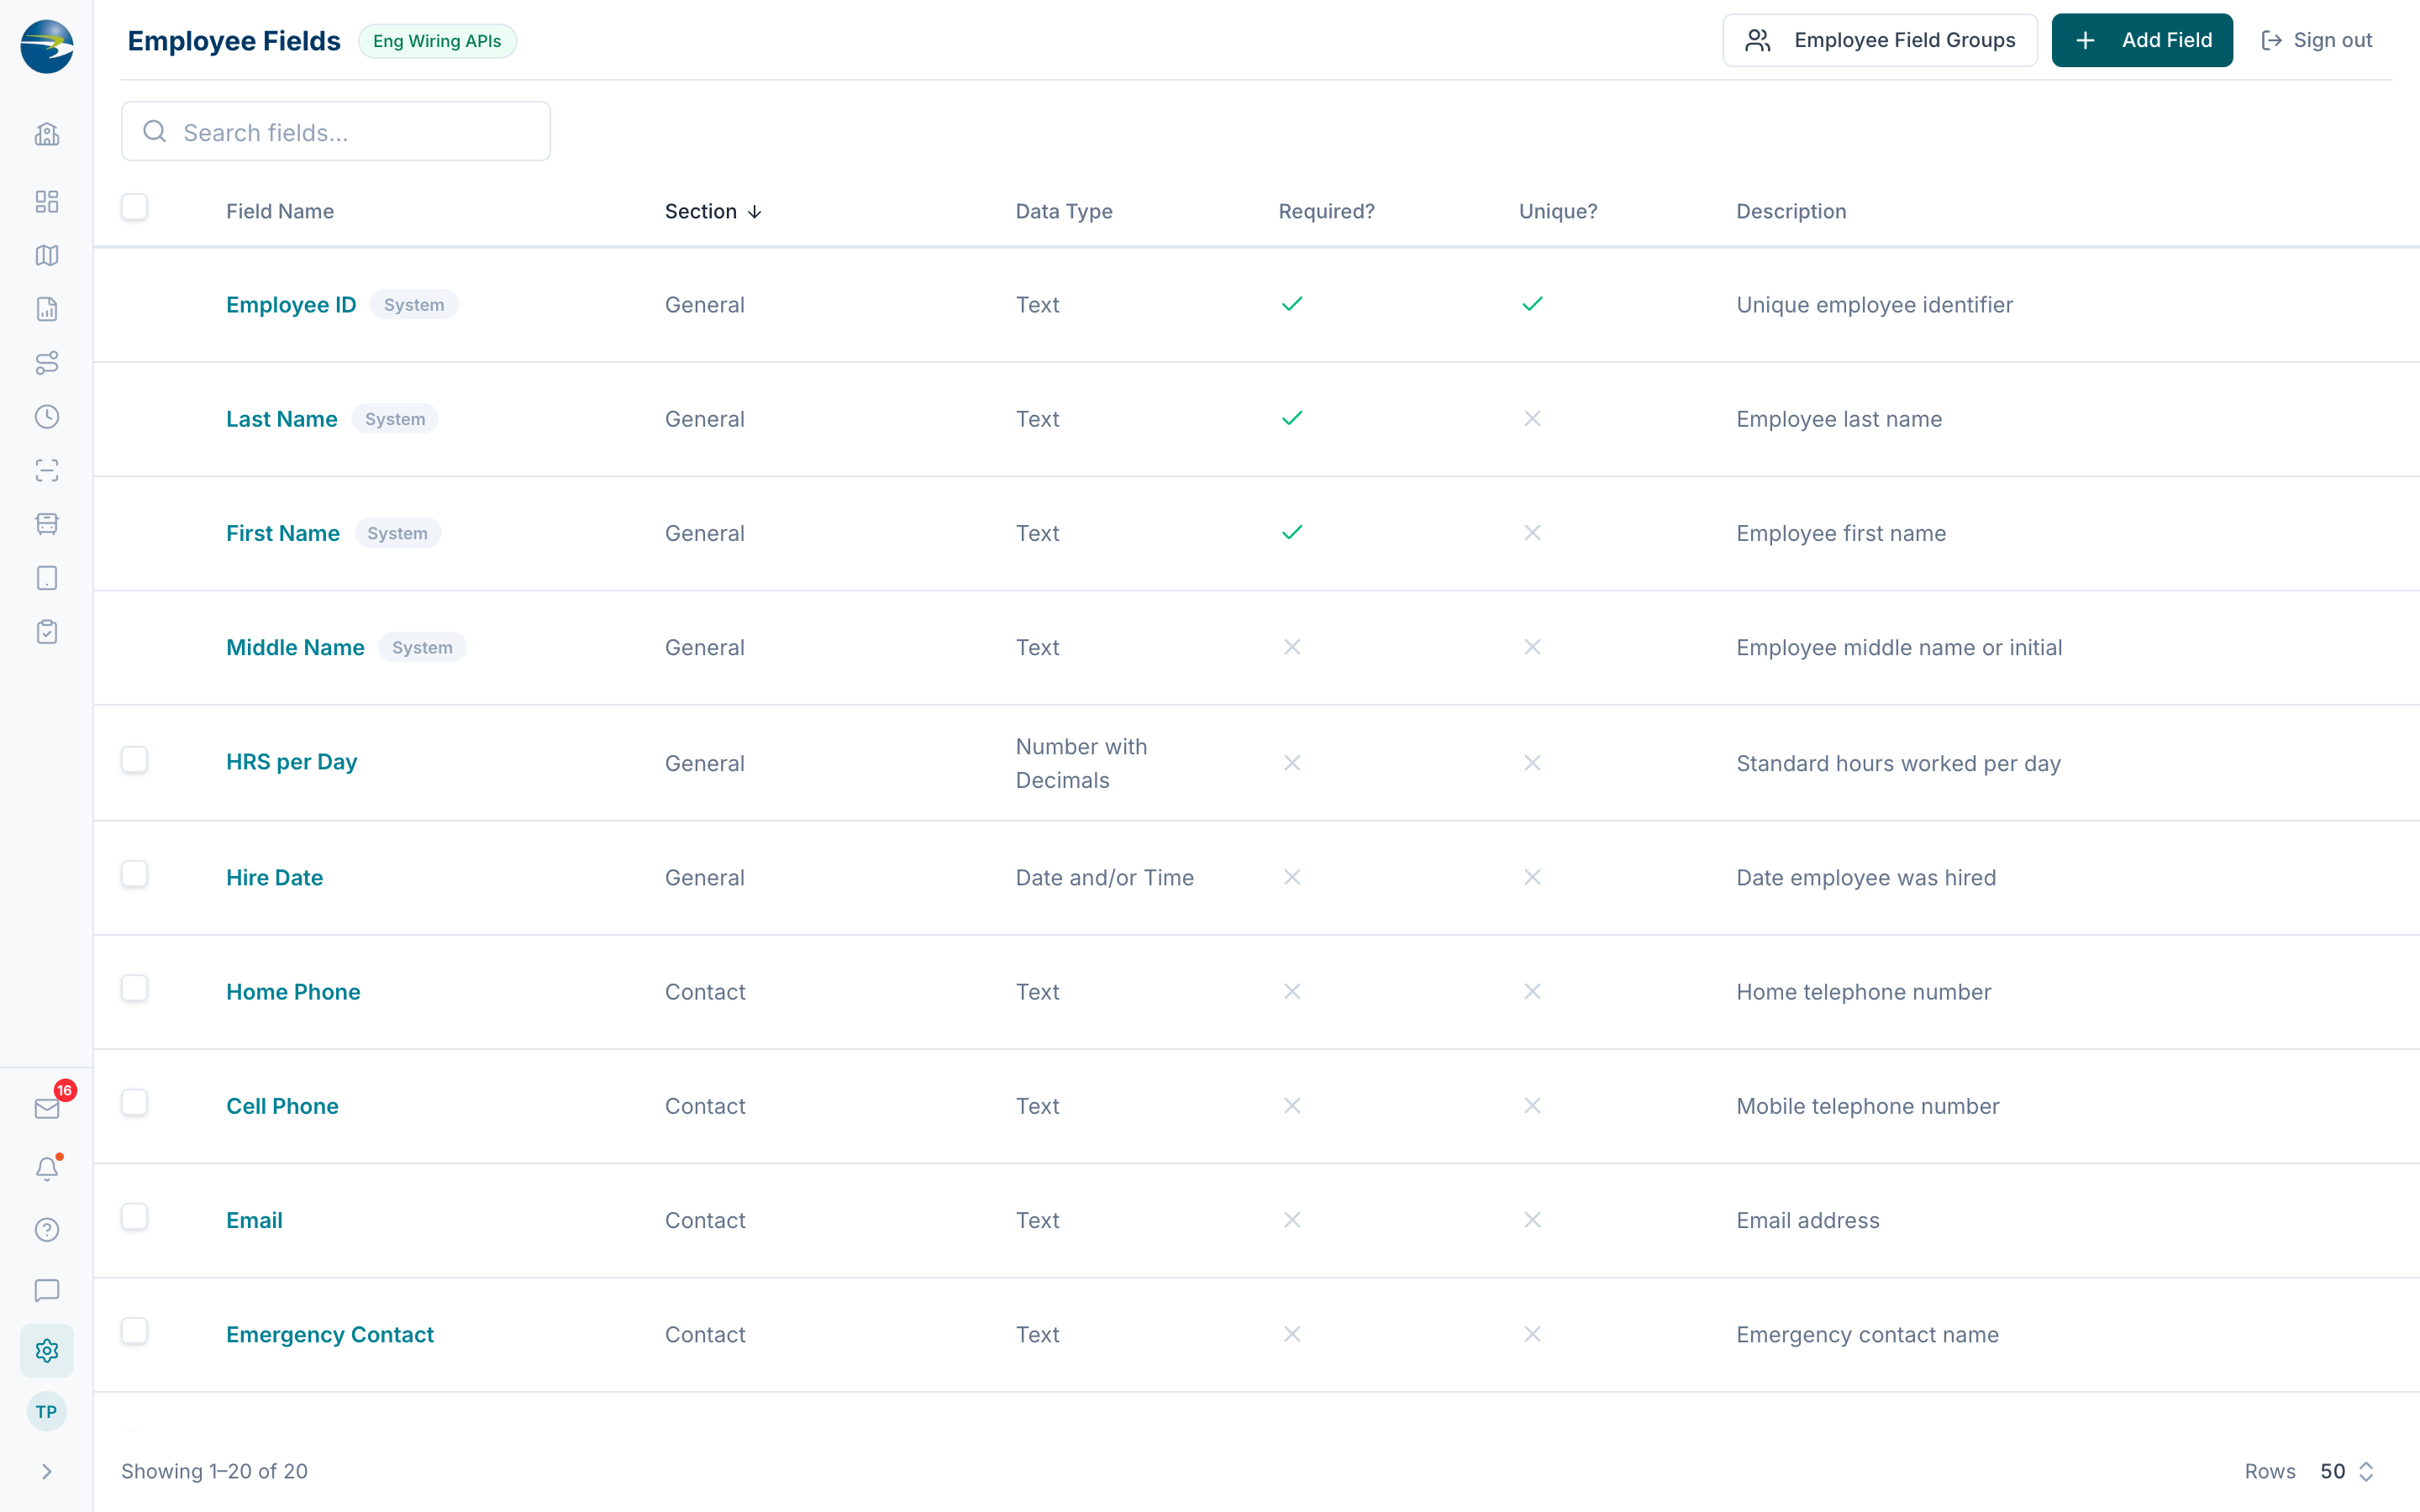Click the sort arrow next to Section
Image resolution: width=2420 pixels, height=1512 pixels.
click(755, 212)
